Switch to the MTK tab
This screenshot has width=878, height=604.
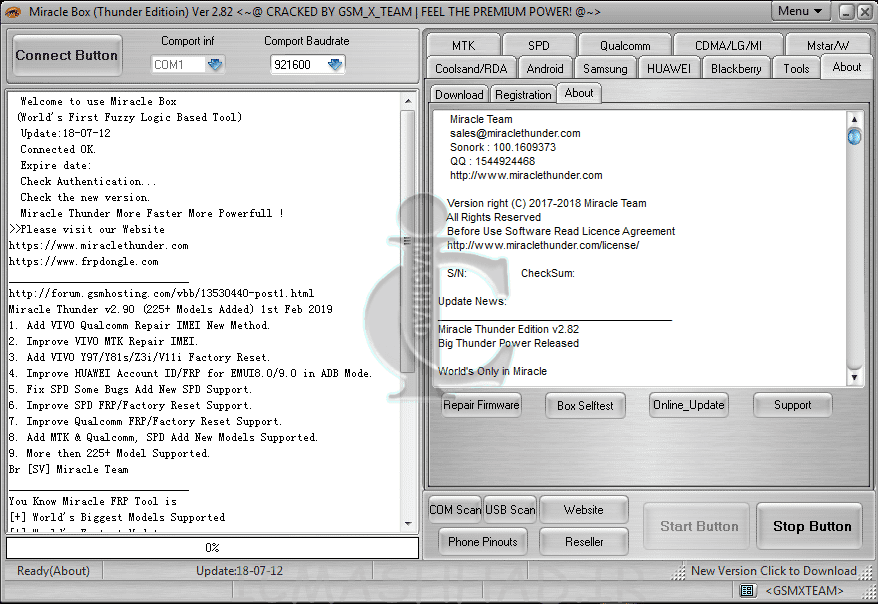pos(463,45)
